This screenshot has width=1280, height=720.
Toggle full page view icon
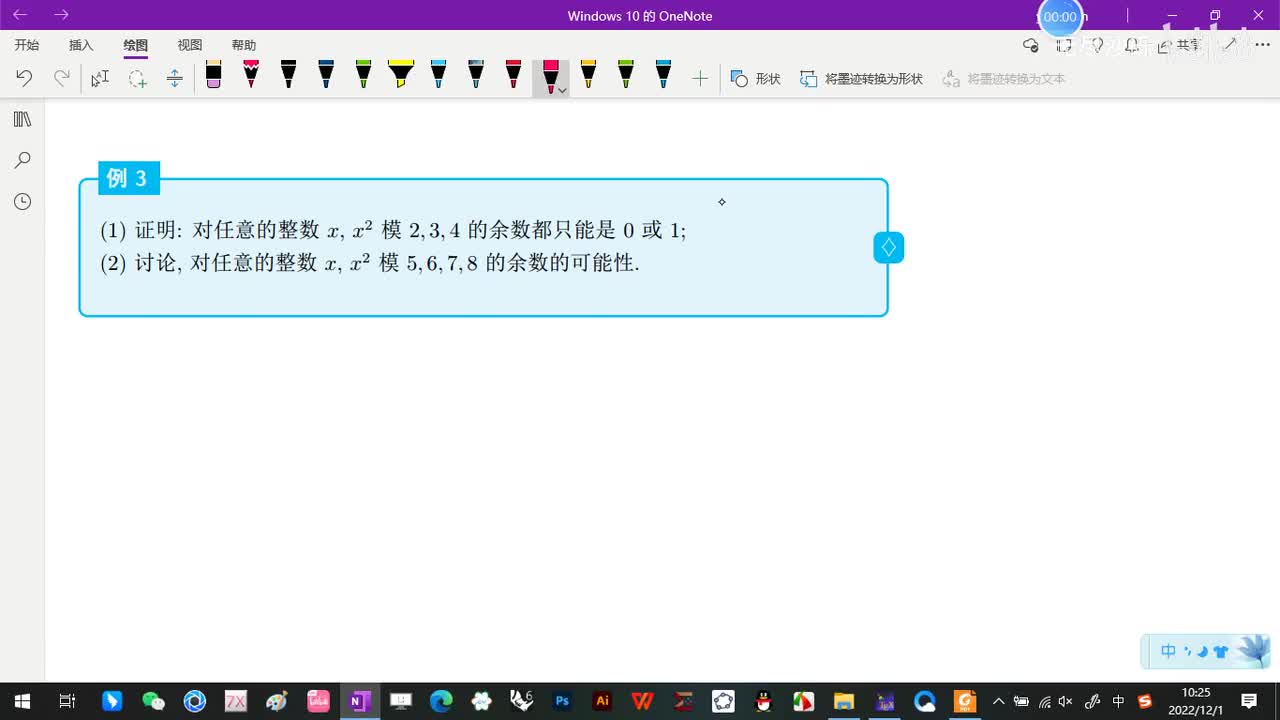coord(1064,45)
